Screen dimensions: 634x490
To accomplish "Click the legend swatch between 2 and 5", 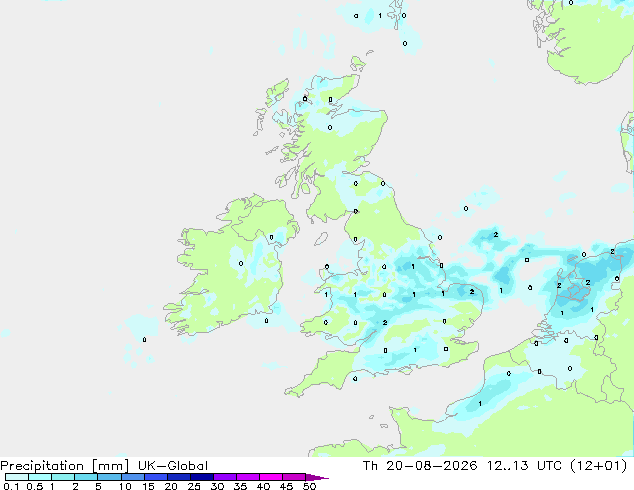I will point(87,477).
